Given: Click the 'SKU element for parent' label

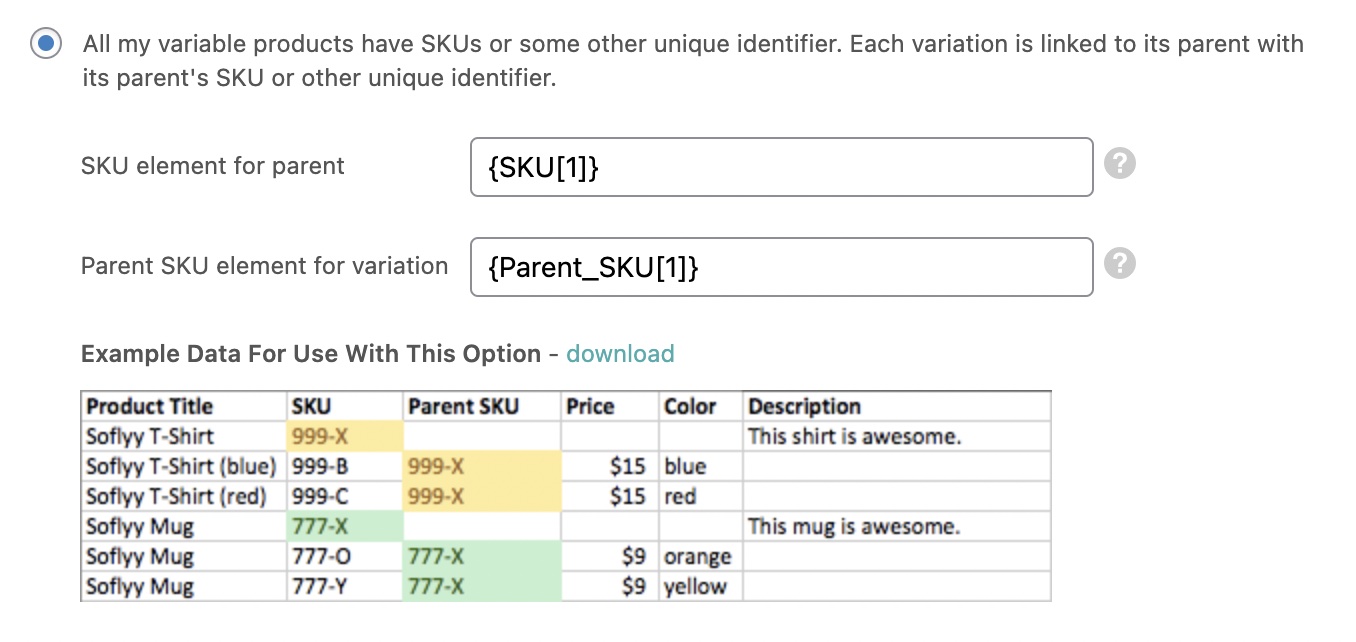Looking at the screenshot, I should pos(212,166).
